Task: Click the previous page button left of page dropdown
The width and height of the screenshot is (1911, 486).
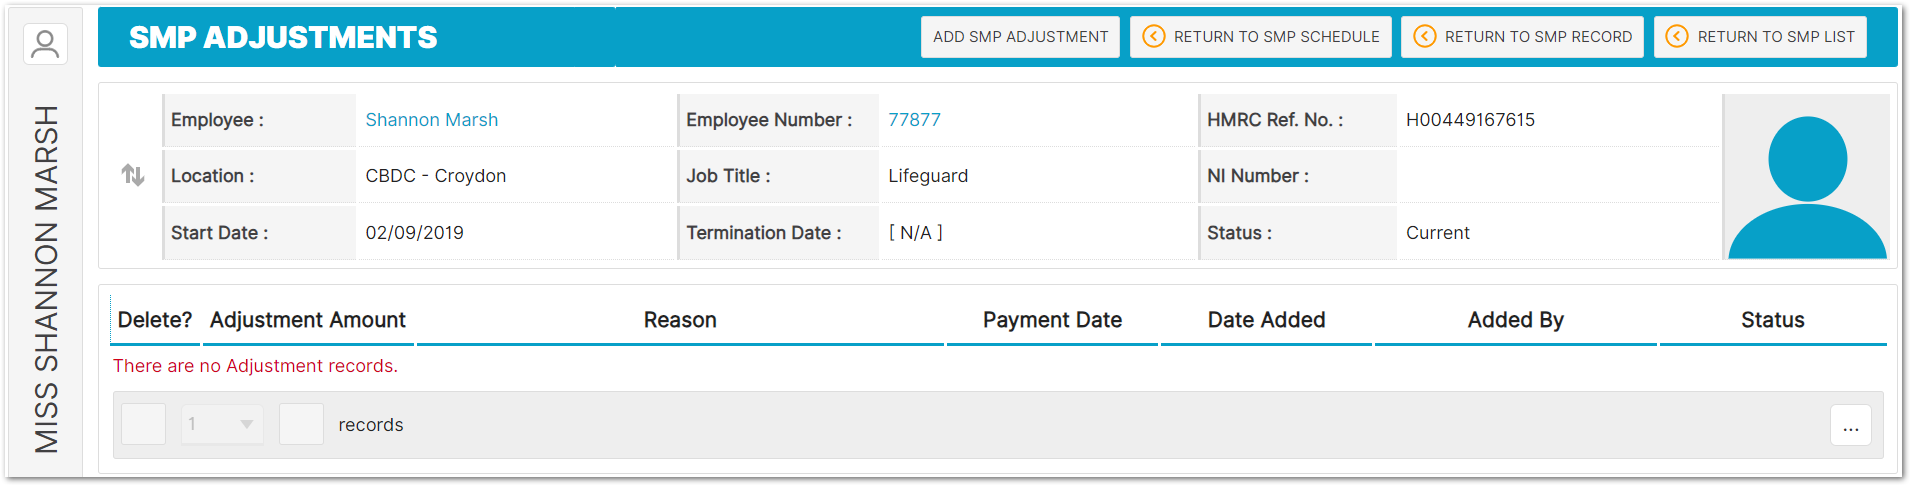Action: coord(143,425)
